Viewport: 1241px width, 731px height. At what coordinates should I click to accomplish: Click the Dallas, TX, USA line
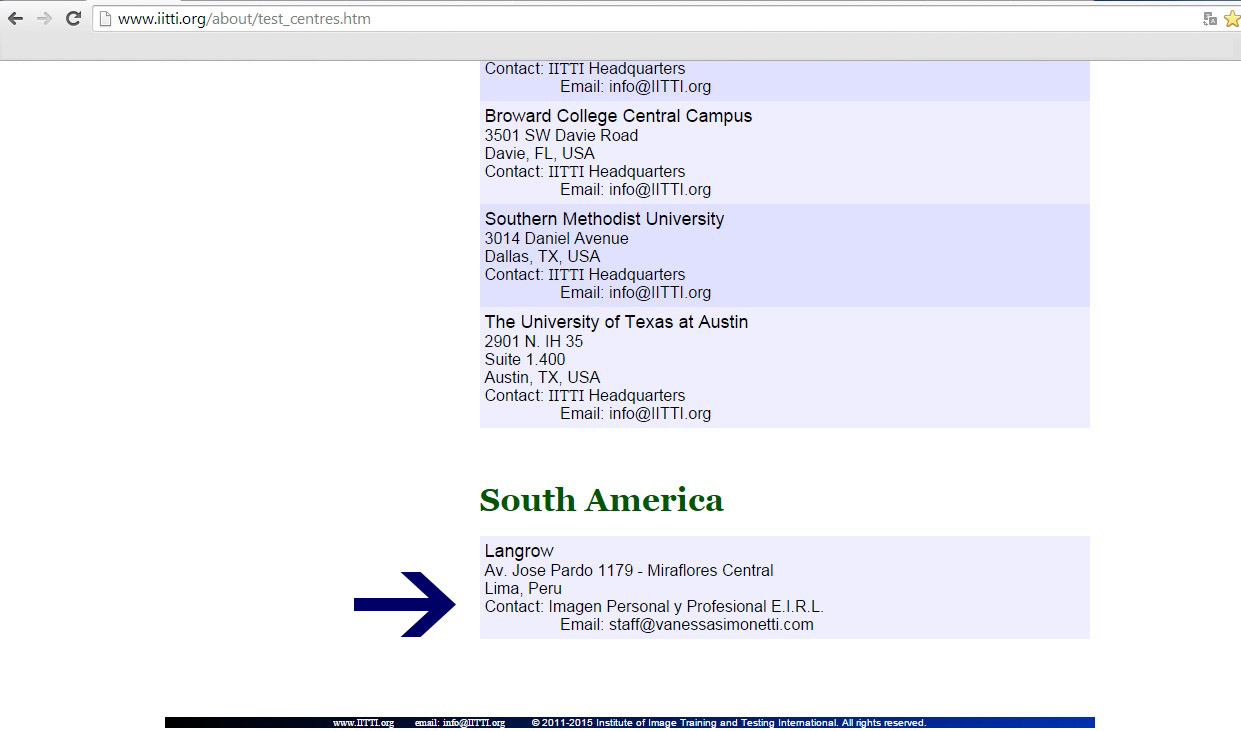(x=543, y=257)
